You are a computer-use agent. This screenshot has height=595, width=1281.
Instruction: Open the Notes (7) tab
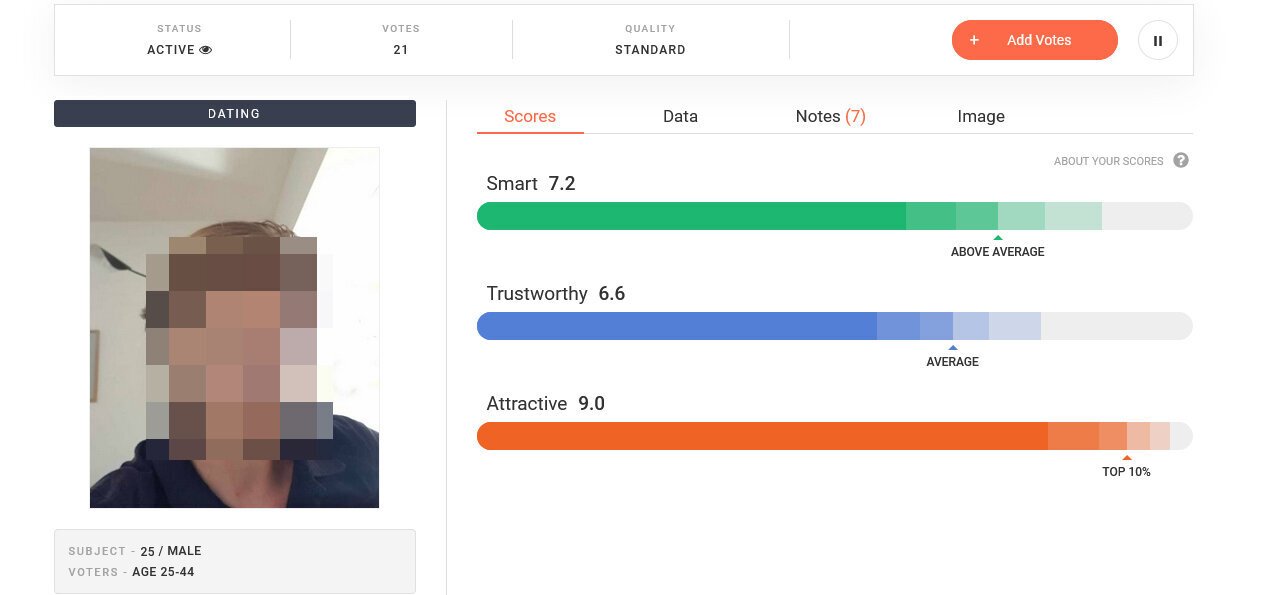click(830, 116)
